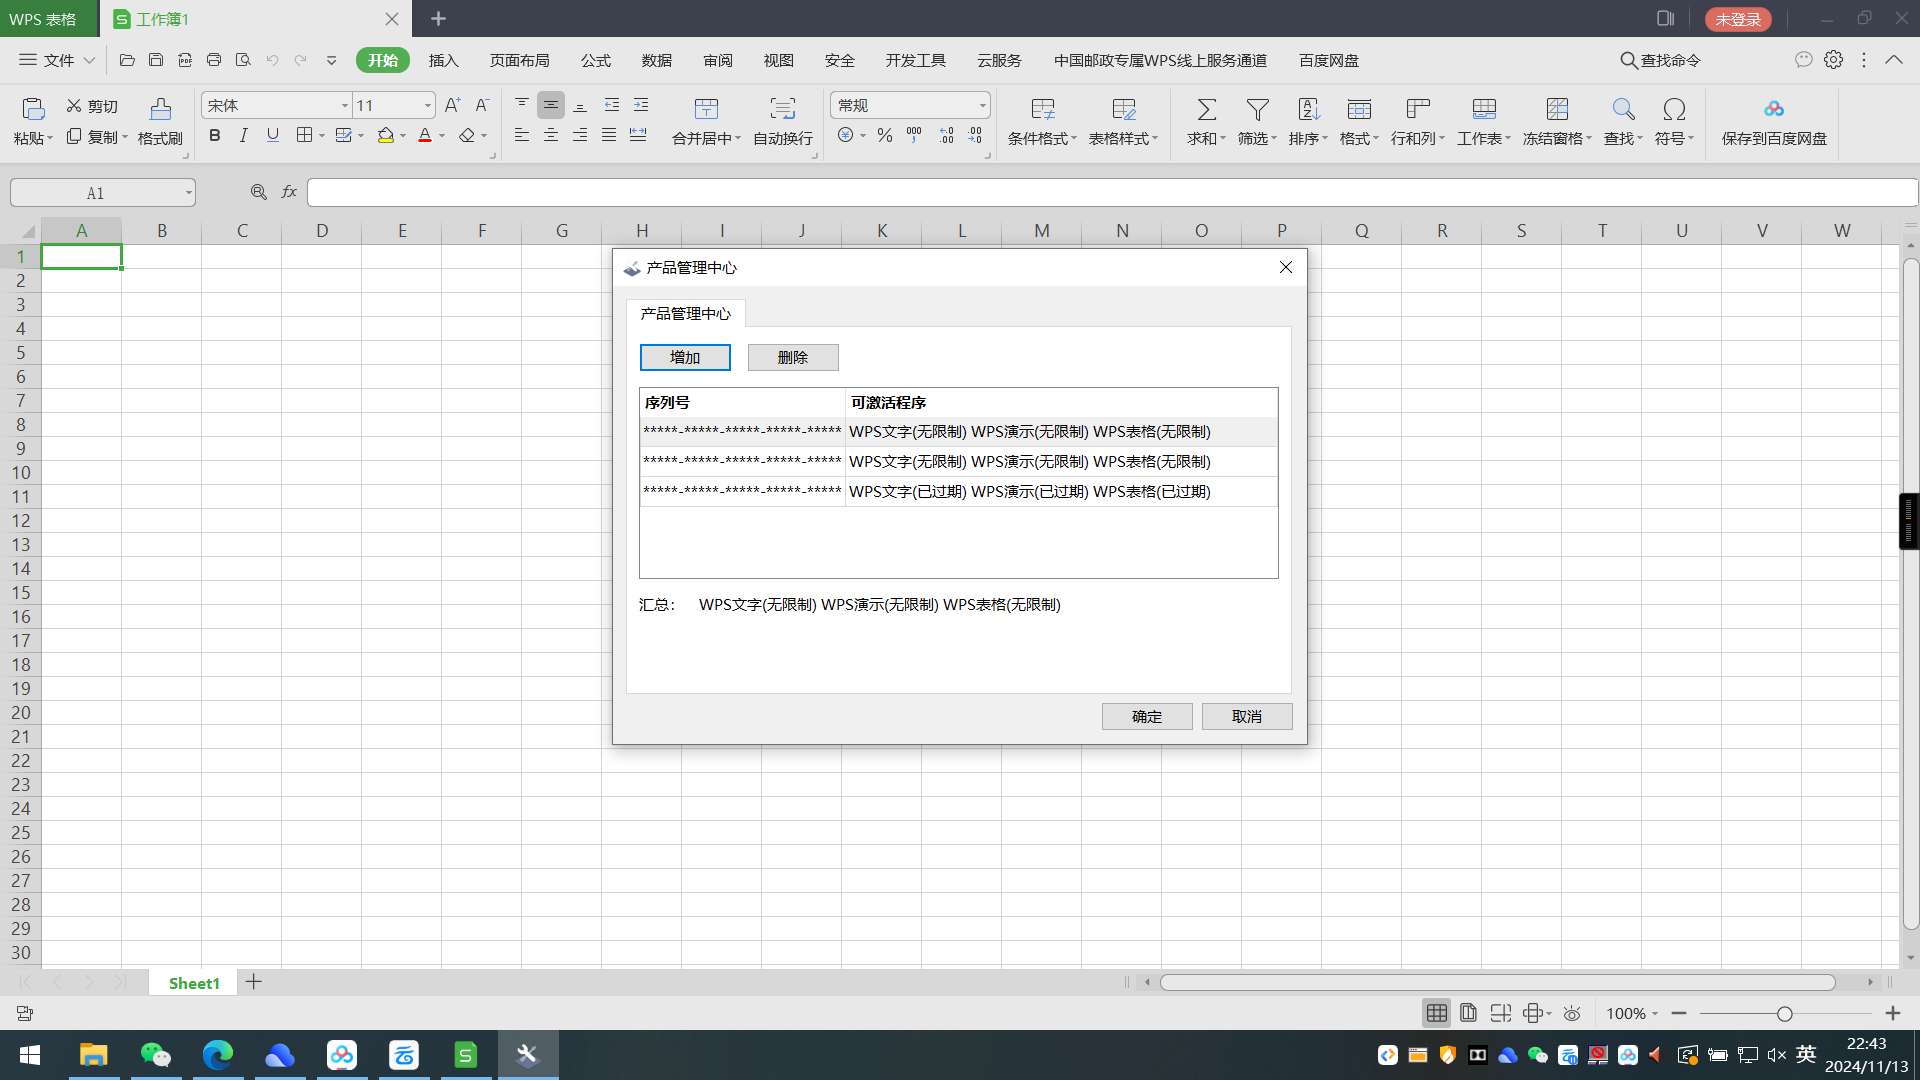This screenshot has width=1920, height=1080.
Task: Open the 文件 (File) menu
Action: pyautogui.click(x=57, y=60)
